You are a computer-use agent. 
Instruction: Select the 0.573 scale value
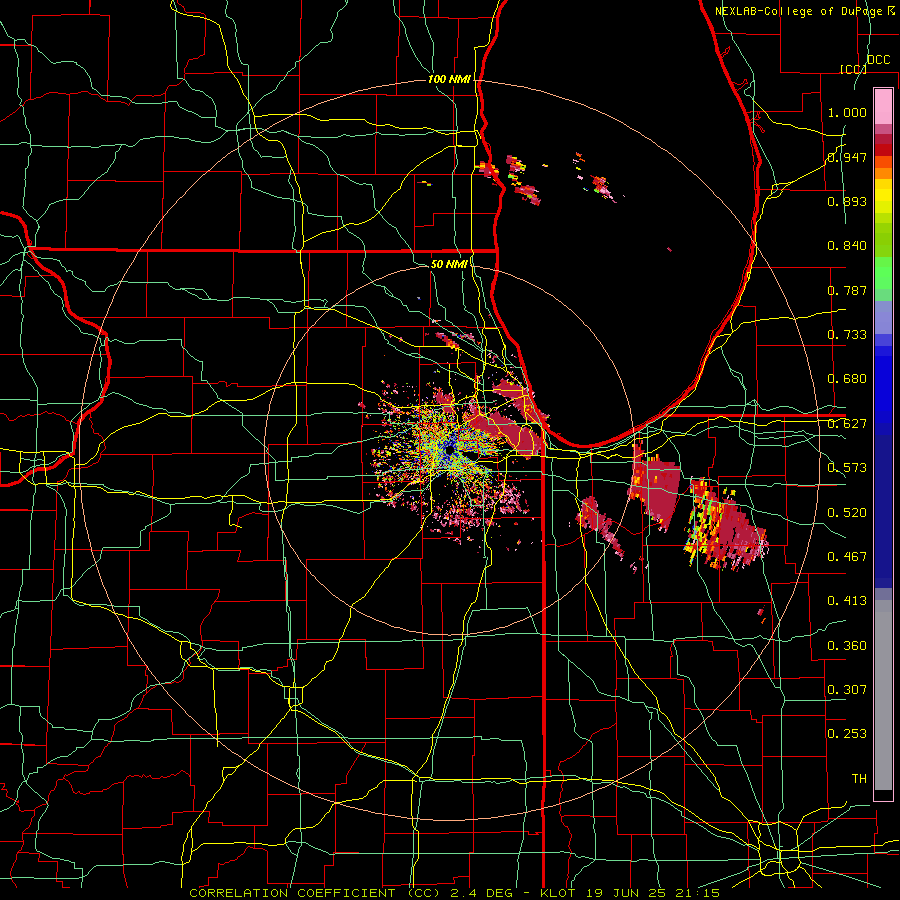(x=847, y=468)
